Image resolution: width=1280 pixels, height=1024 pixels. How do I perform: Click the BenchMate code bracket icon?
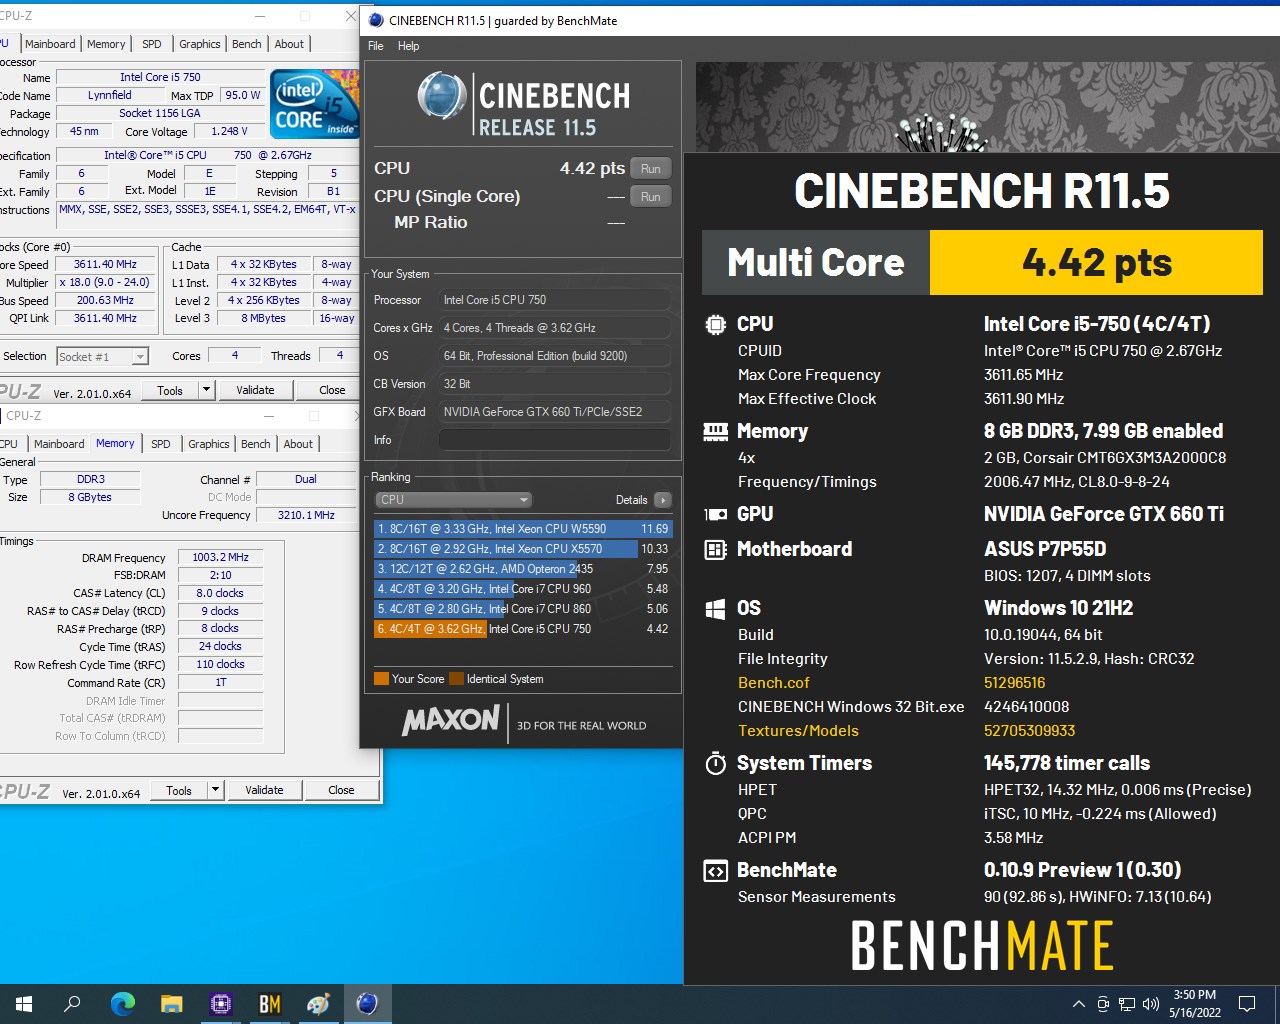pos(715,871)
